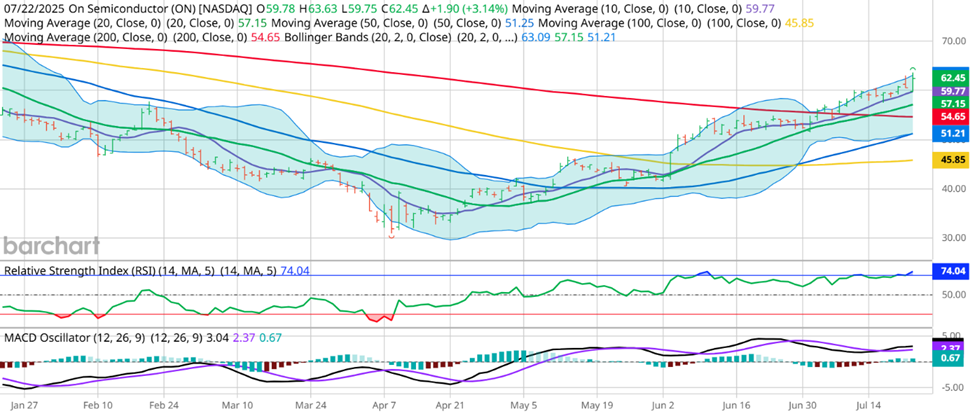
Task: Click the Apr 7 date label
Action: [384, 404]
